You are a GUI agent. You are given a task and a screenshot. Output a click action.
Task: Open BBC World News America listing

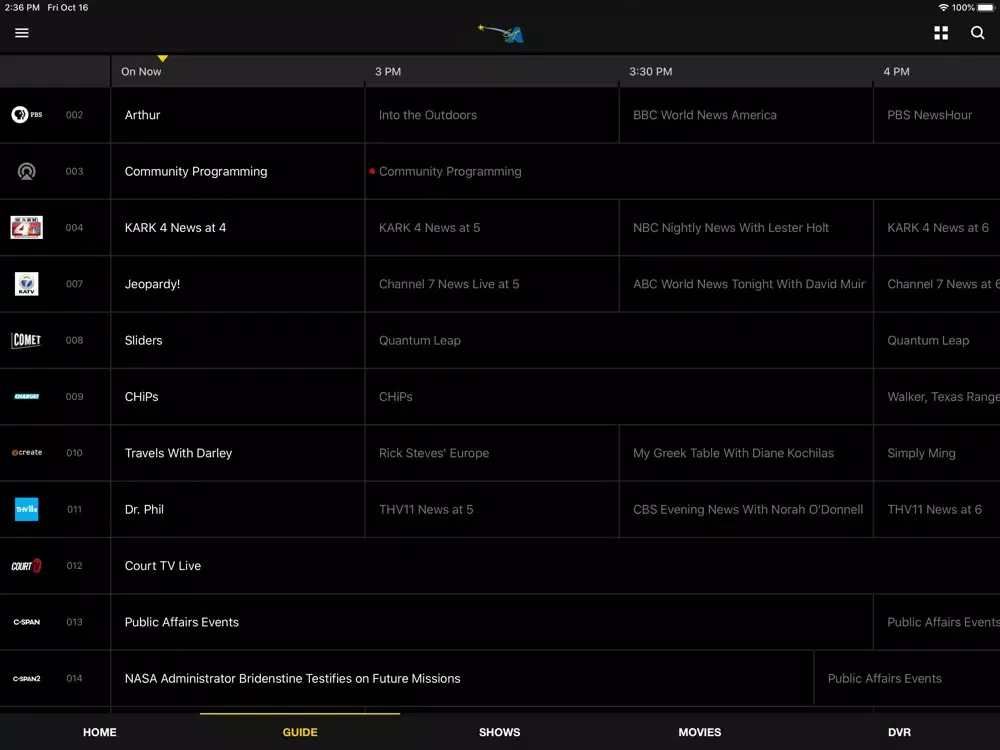pyautogui.click(x=746, y=115)
